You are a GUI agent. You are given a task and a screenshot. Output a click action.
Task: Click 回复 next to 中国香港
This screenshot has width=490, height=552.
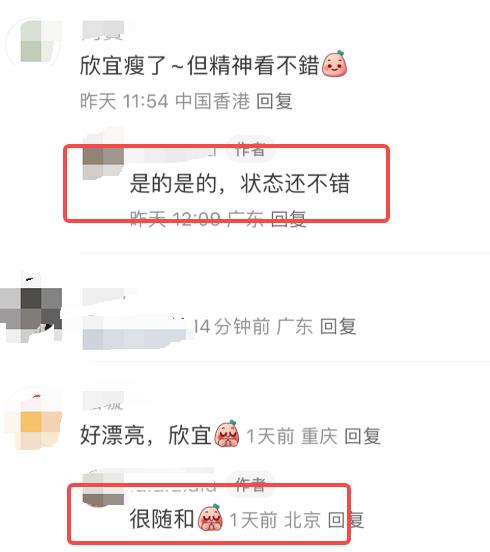coord(274,101)
